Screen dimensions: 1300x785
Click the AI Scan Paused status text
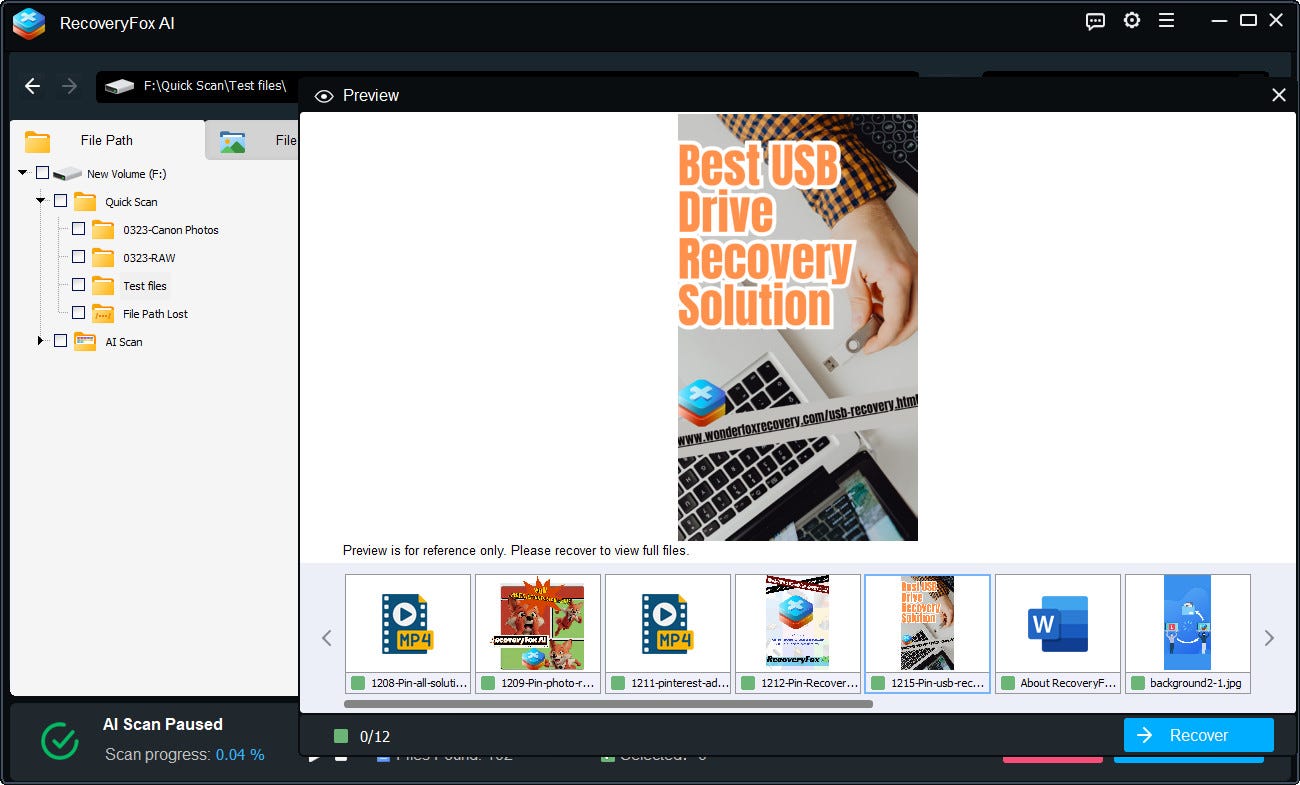point(163,724)
